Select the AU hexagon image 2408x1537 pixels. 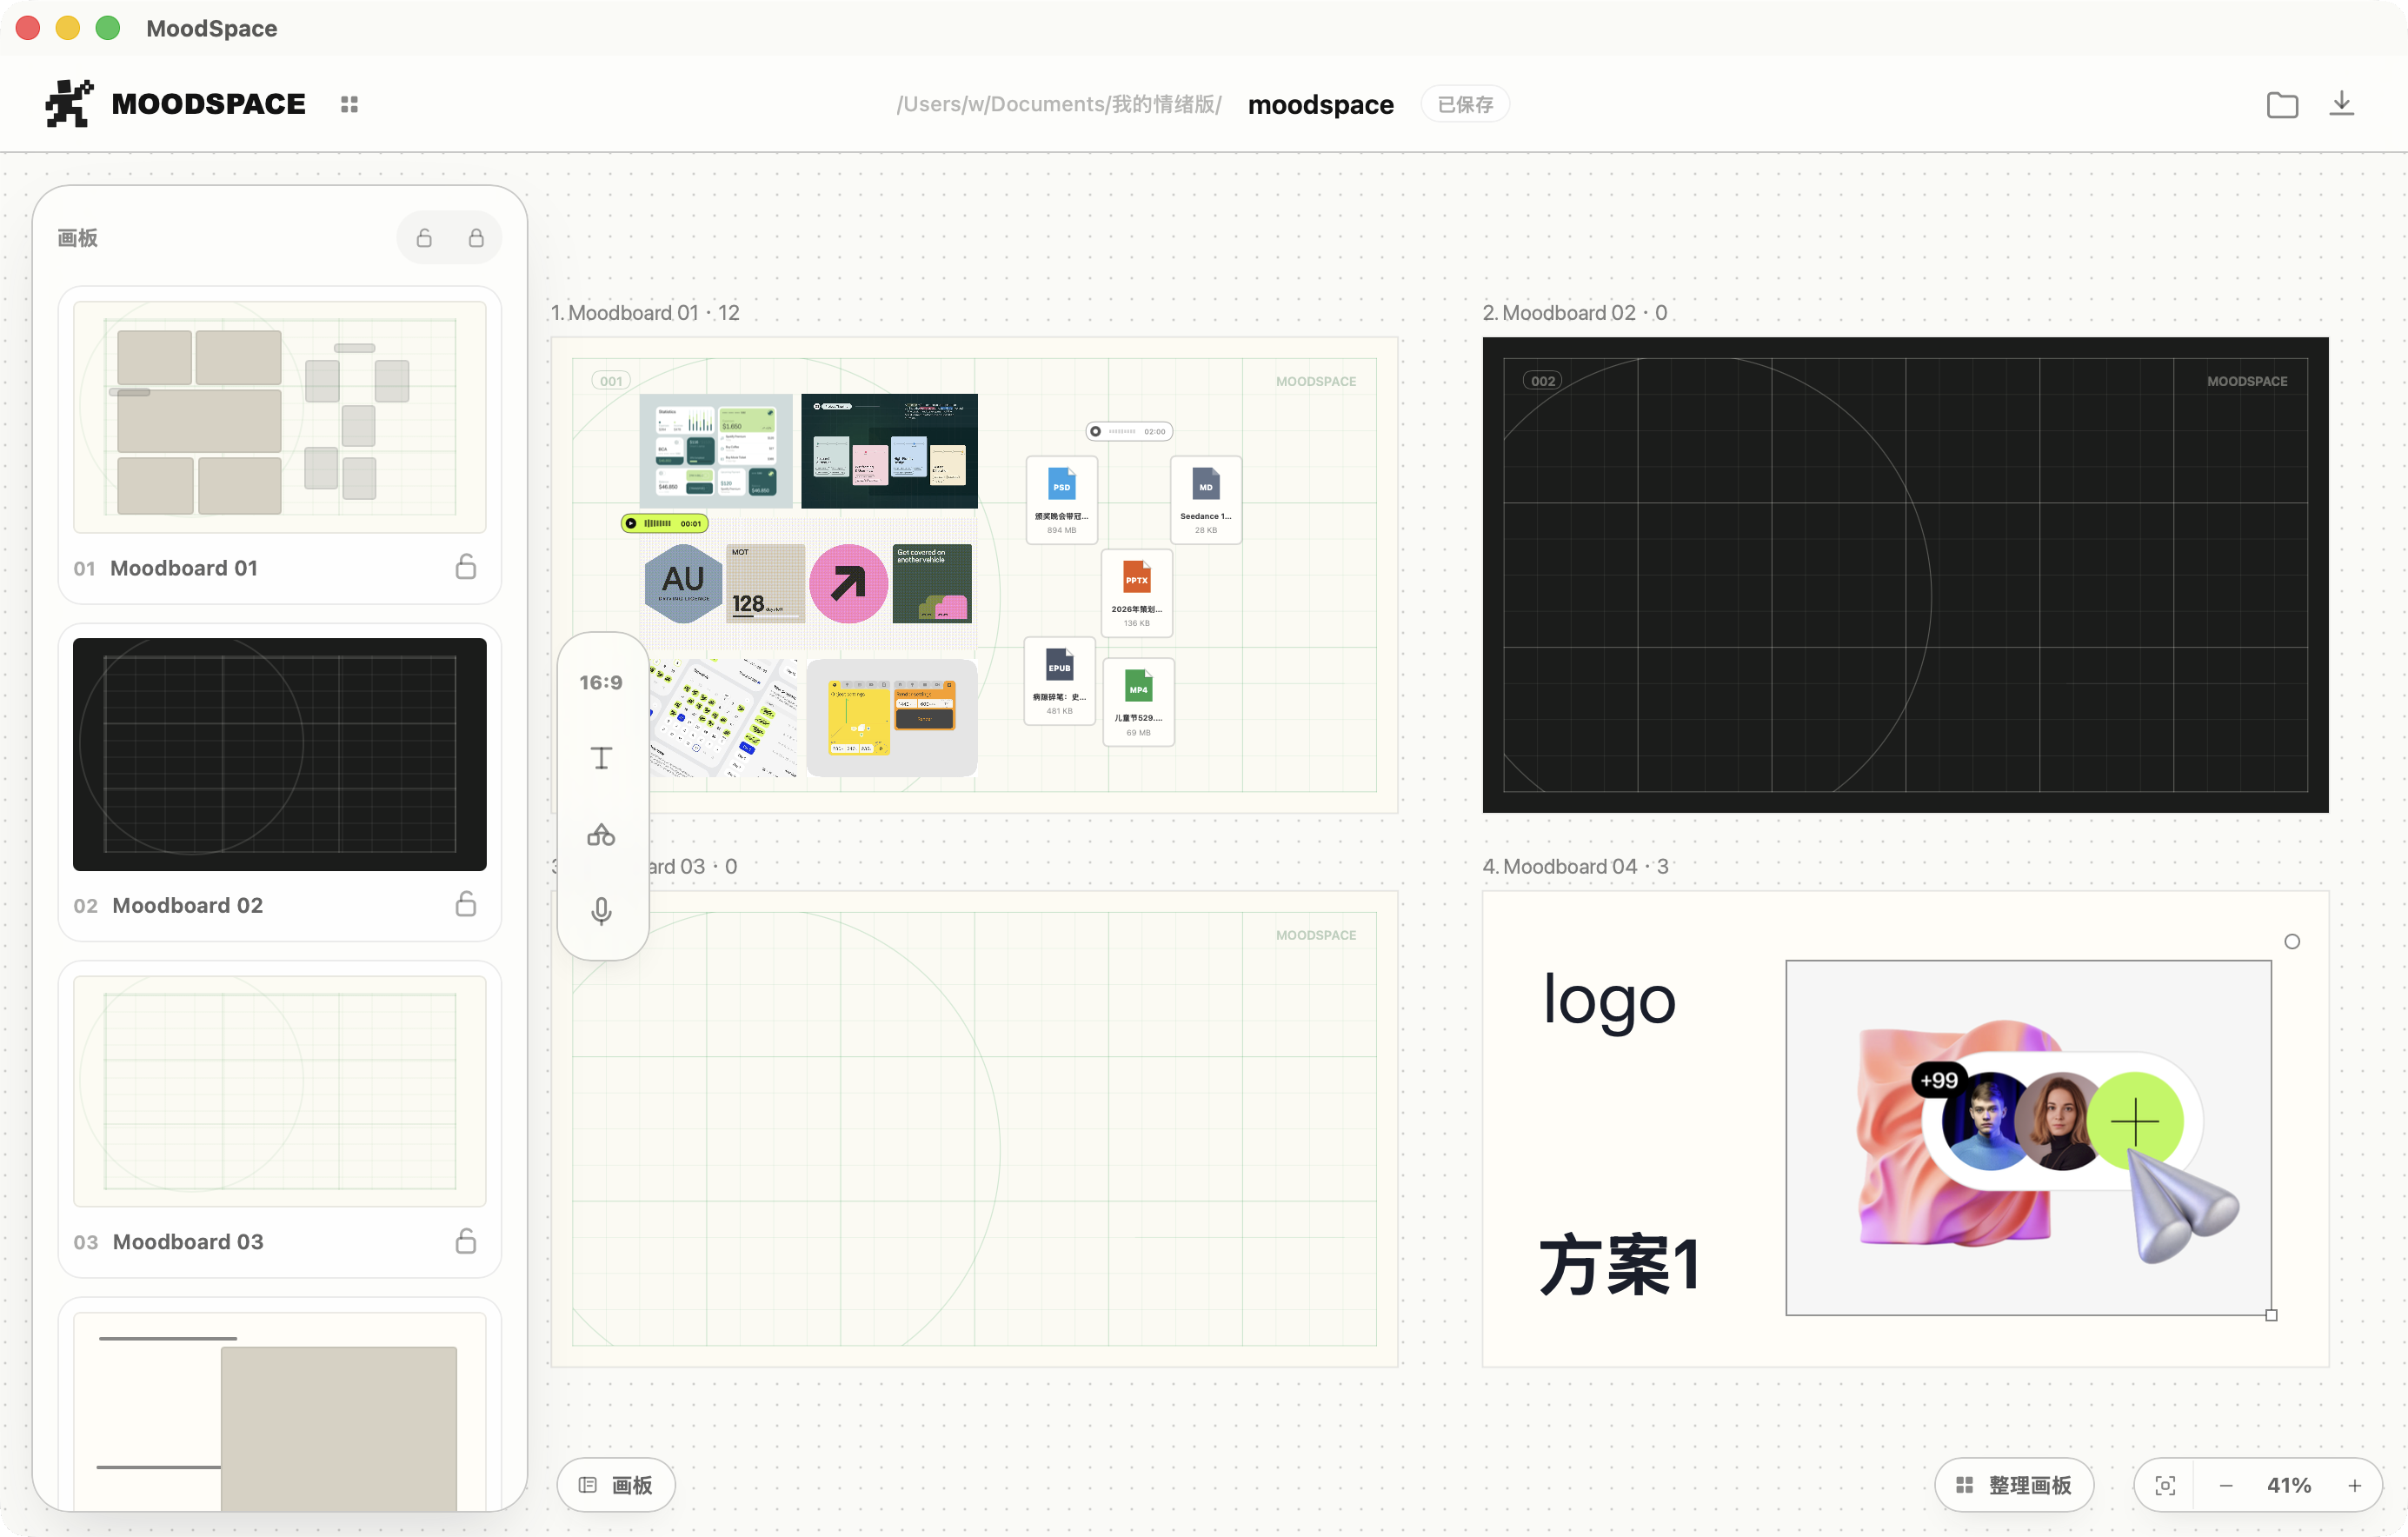pos(683,583)
